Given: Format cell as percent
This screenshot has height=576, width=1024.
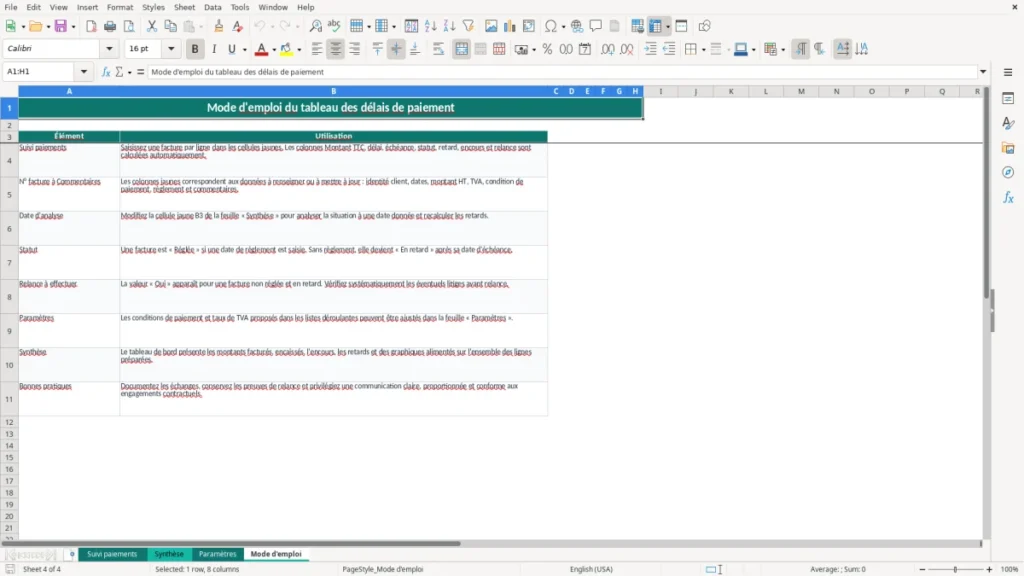Looking at the screenshot, I should pos(547,49).
